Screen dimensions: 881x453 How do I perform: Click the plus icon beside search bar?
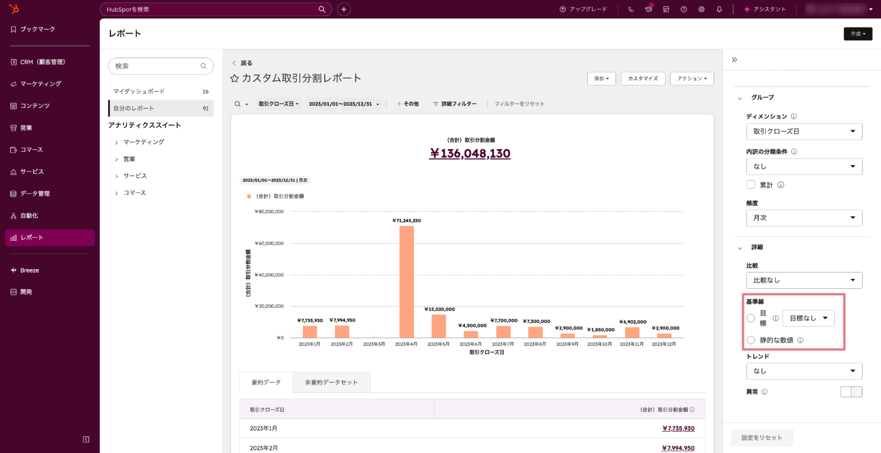tap(343, 9)
